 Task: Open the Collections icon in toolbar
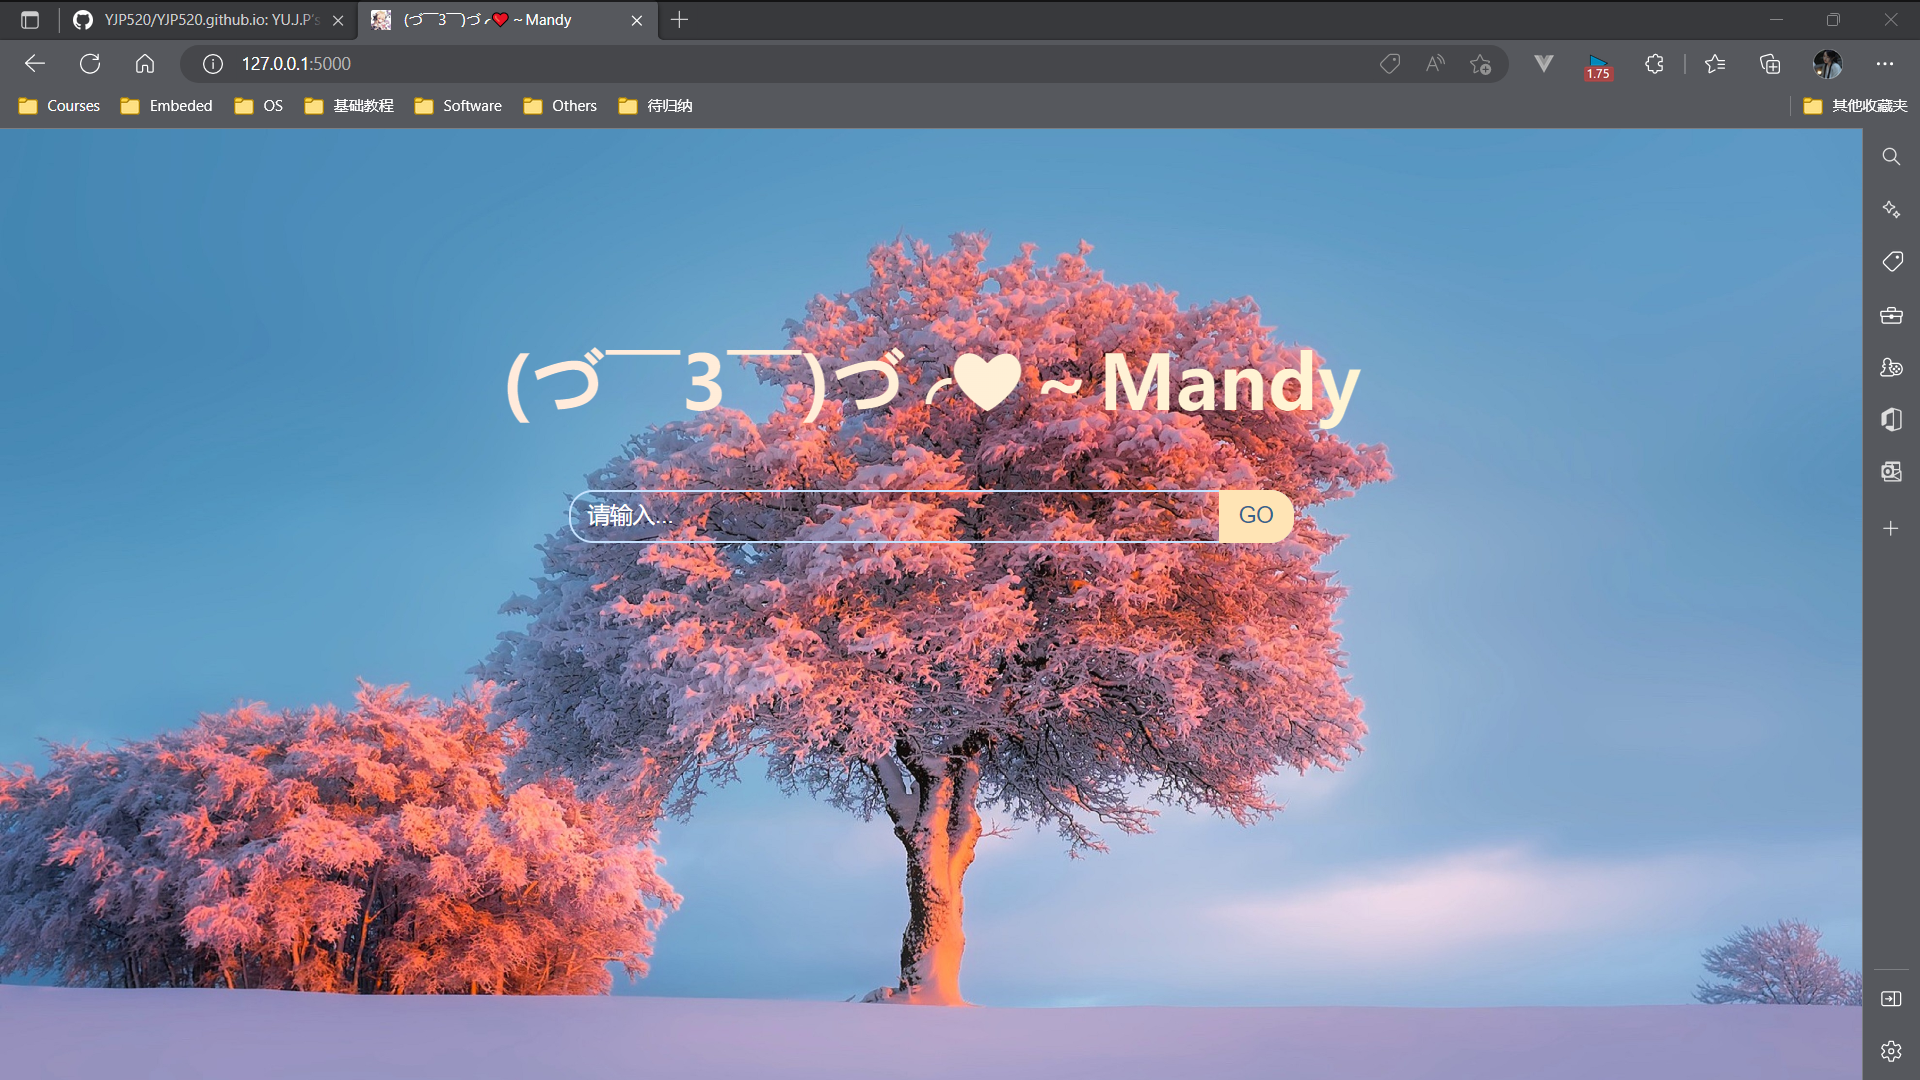1770,64
